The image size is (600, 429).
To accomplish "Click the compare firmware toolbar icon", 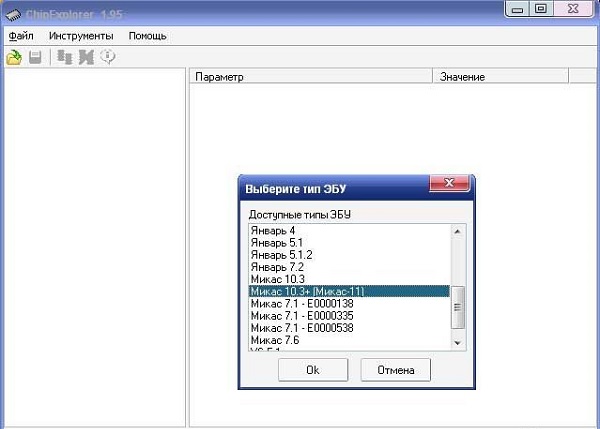I will pyautogui.click(x=64, y=57).
